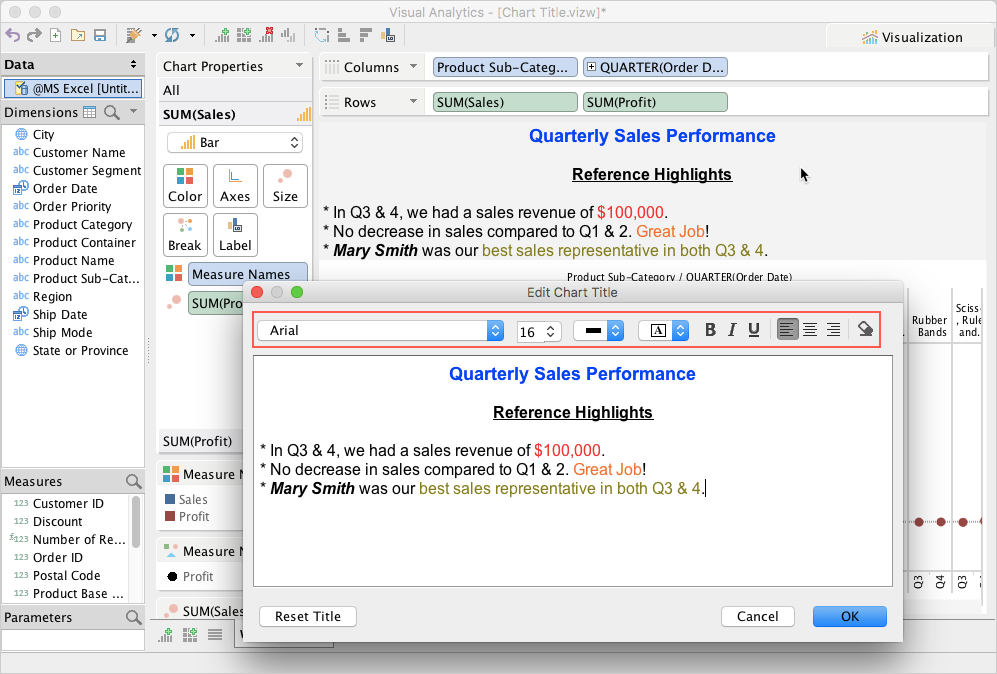Click the sort ascending bars icon
Screen dimensions: 997x674
click(x=344, y=36)
